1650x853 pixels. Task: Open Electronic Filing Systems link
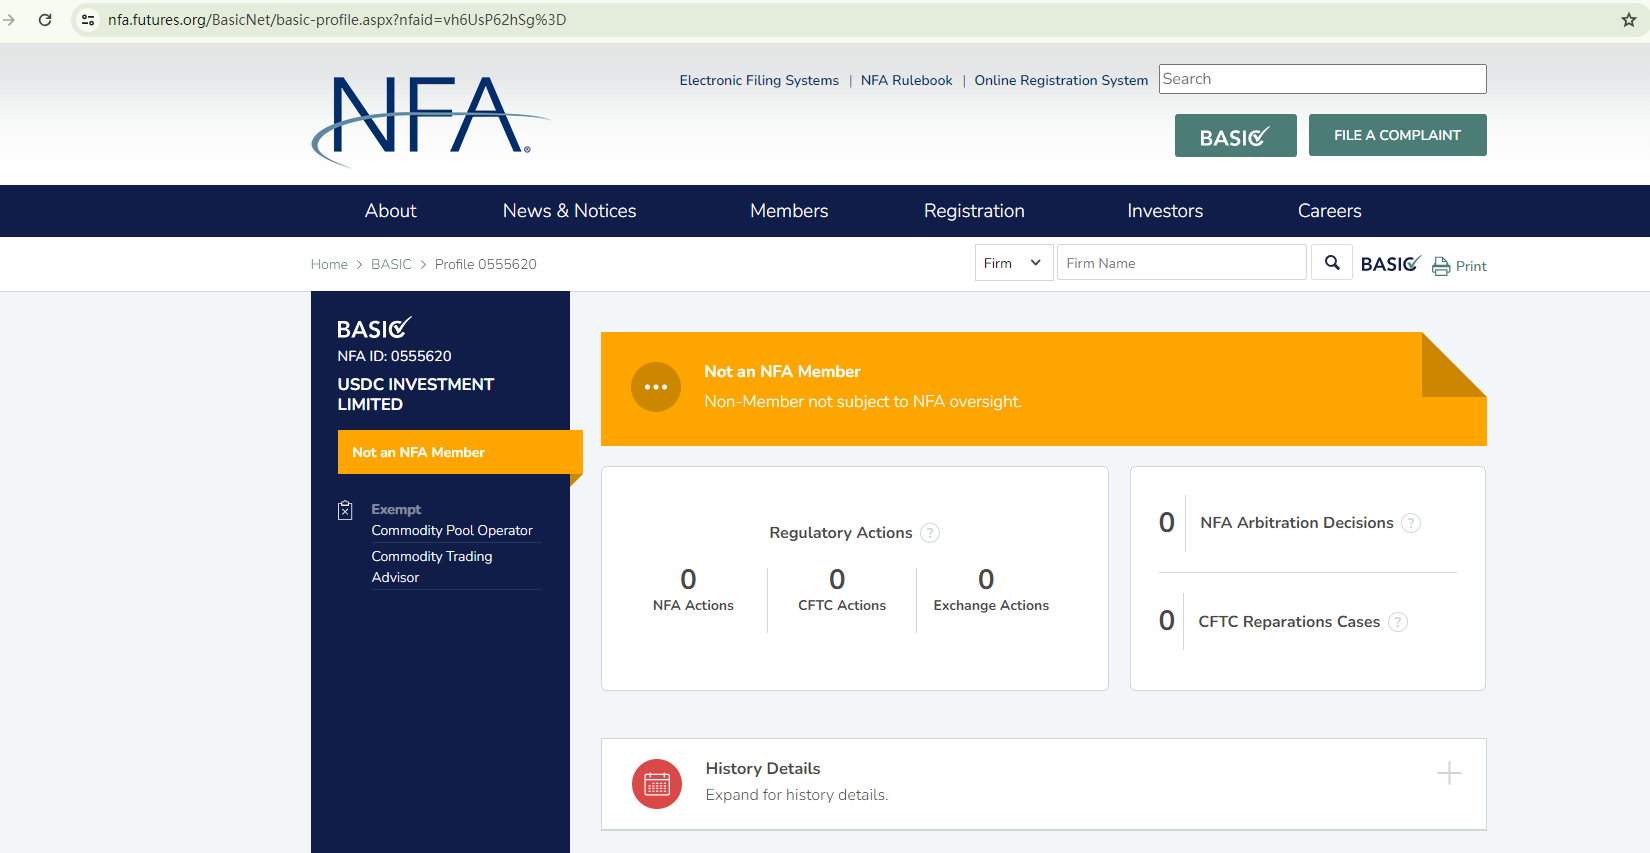pyautogui.click(x=759, y=80)
